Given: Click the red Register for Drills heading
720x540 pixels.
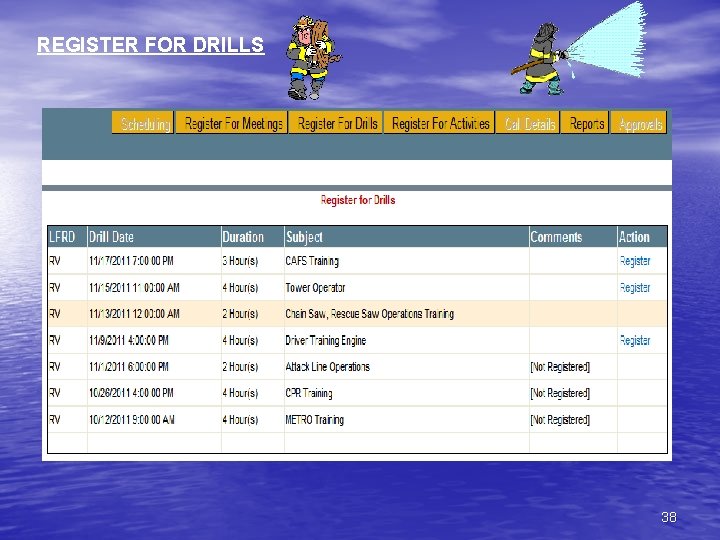Looking at the screenshot, I should point(358,200).
